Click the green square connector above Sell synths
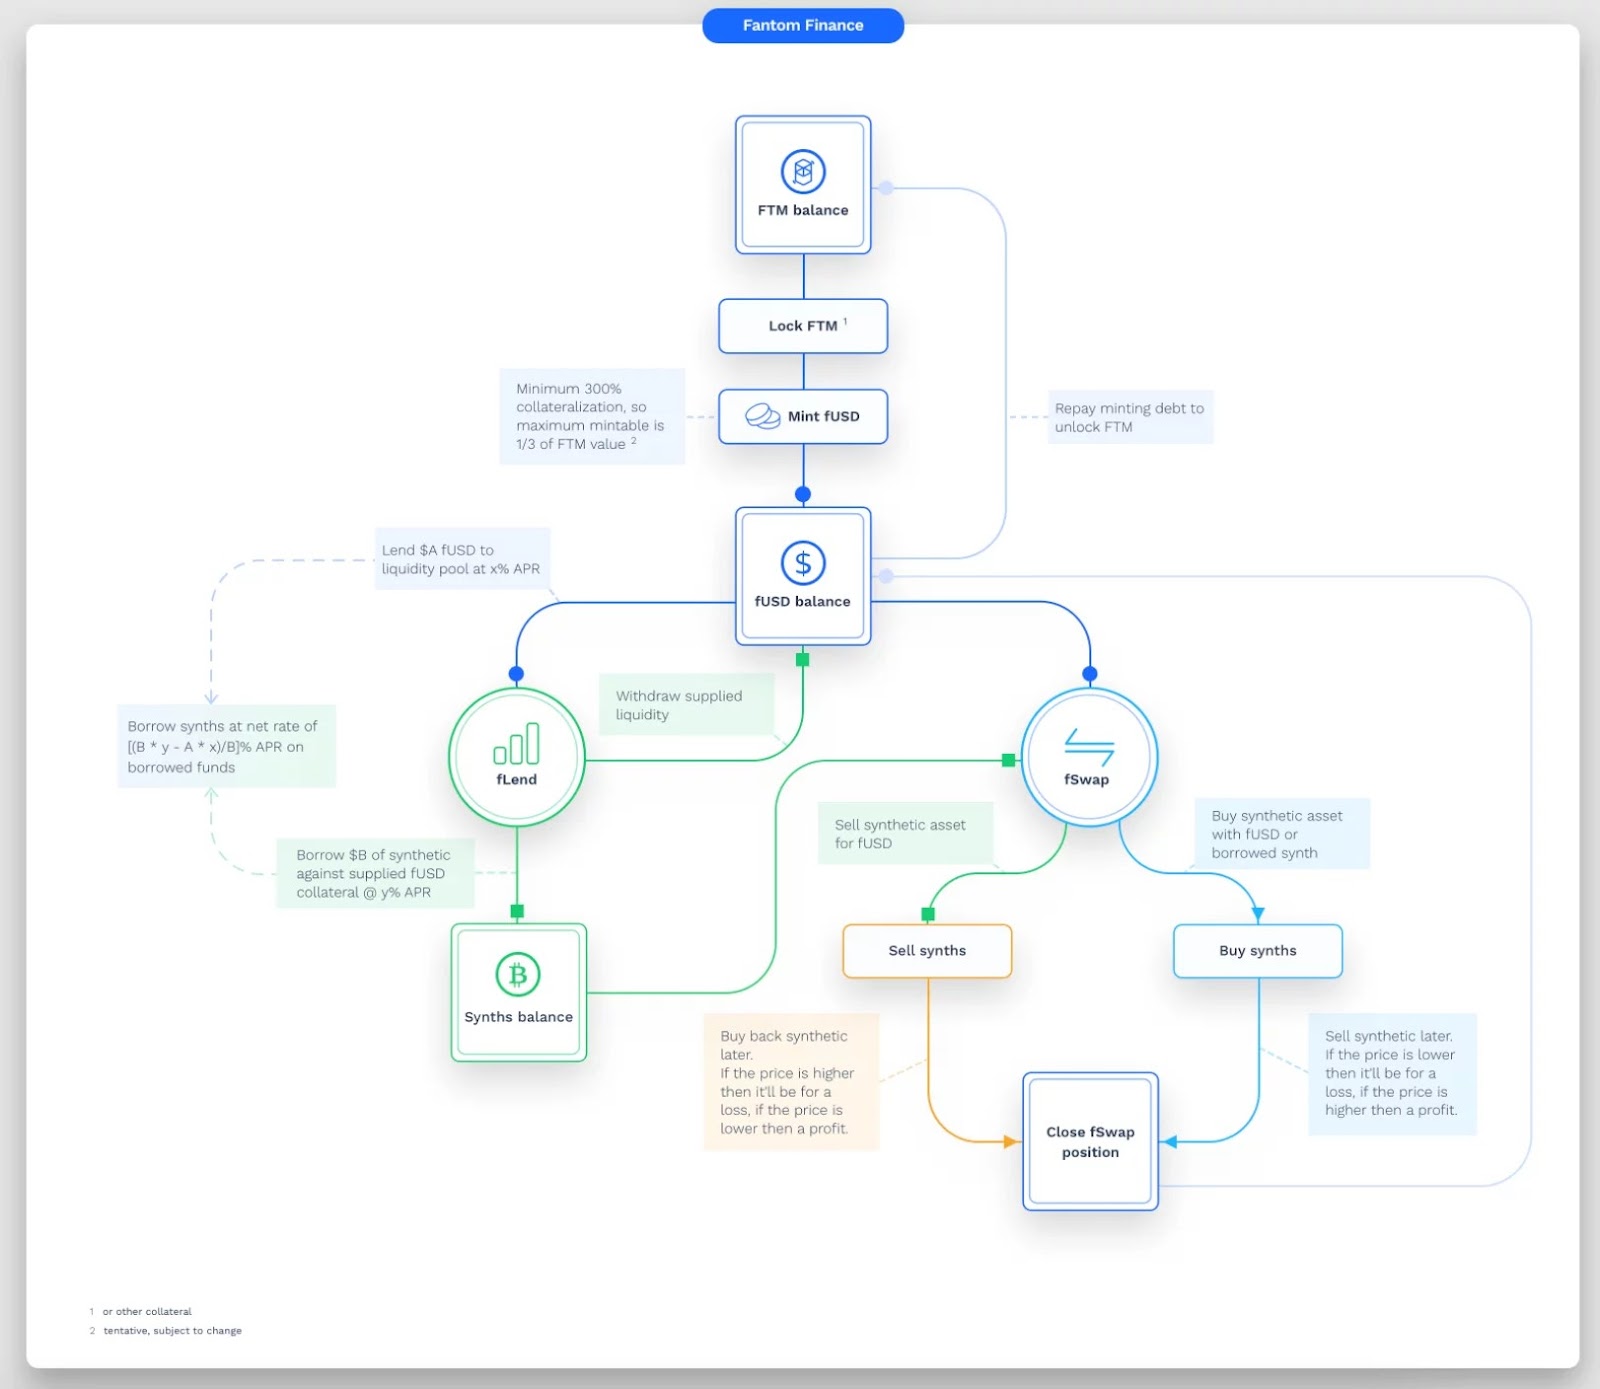The height and width of the screenshot is (1389, 1600). [x=928, y=914]
